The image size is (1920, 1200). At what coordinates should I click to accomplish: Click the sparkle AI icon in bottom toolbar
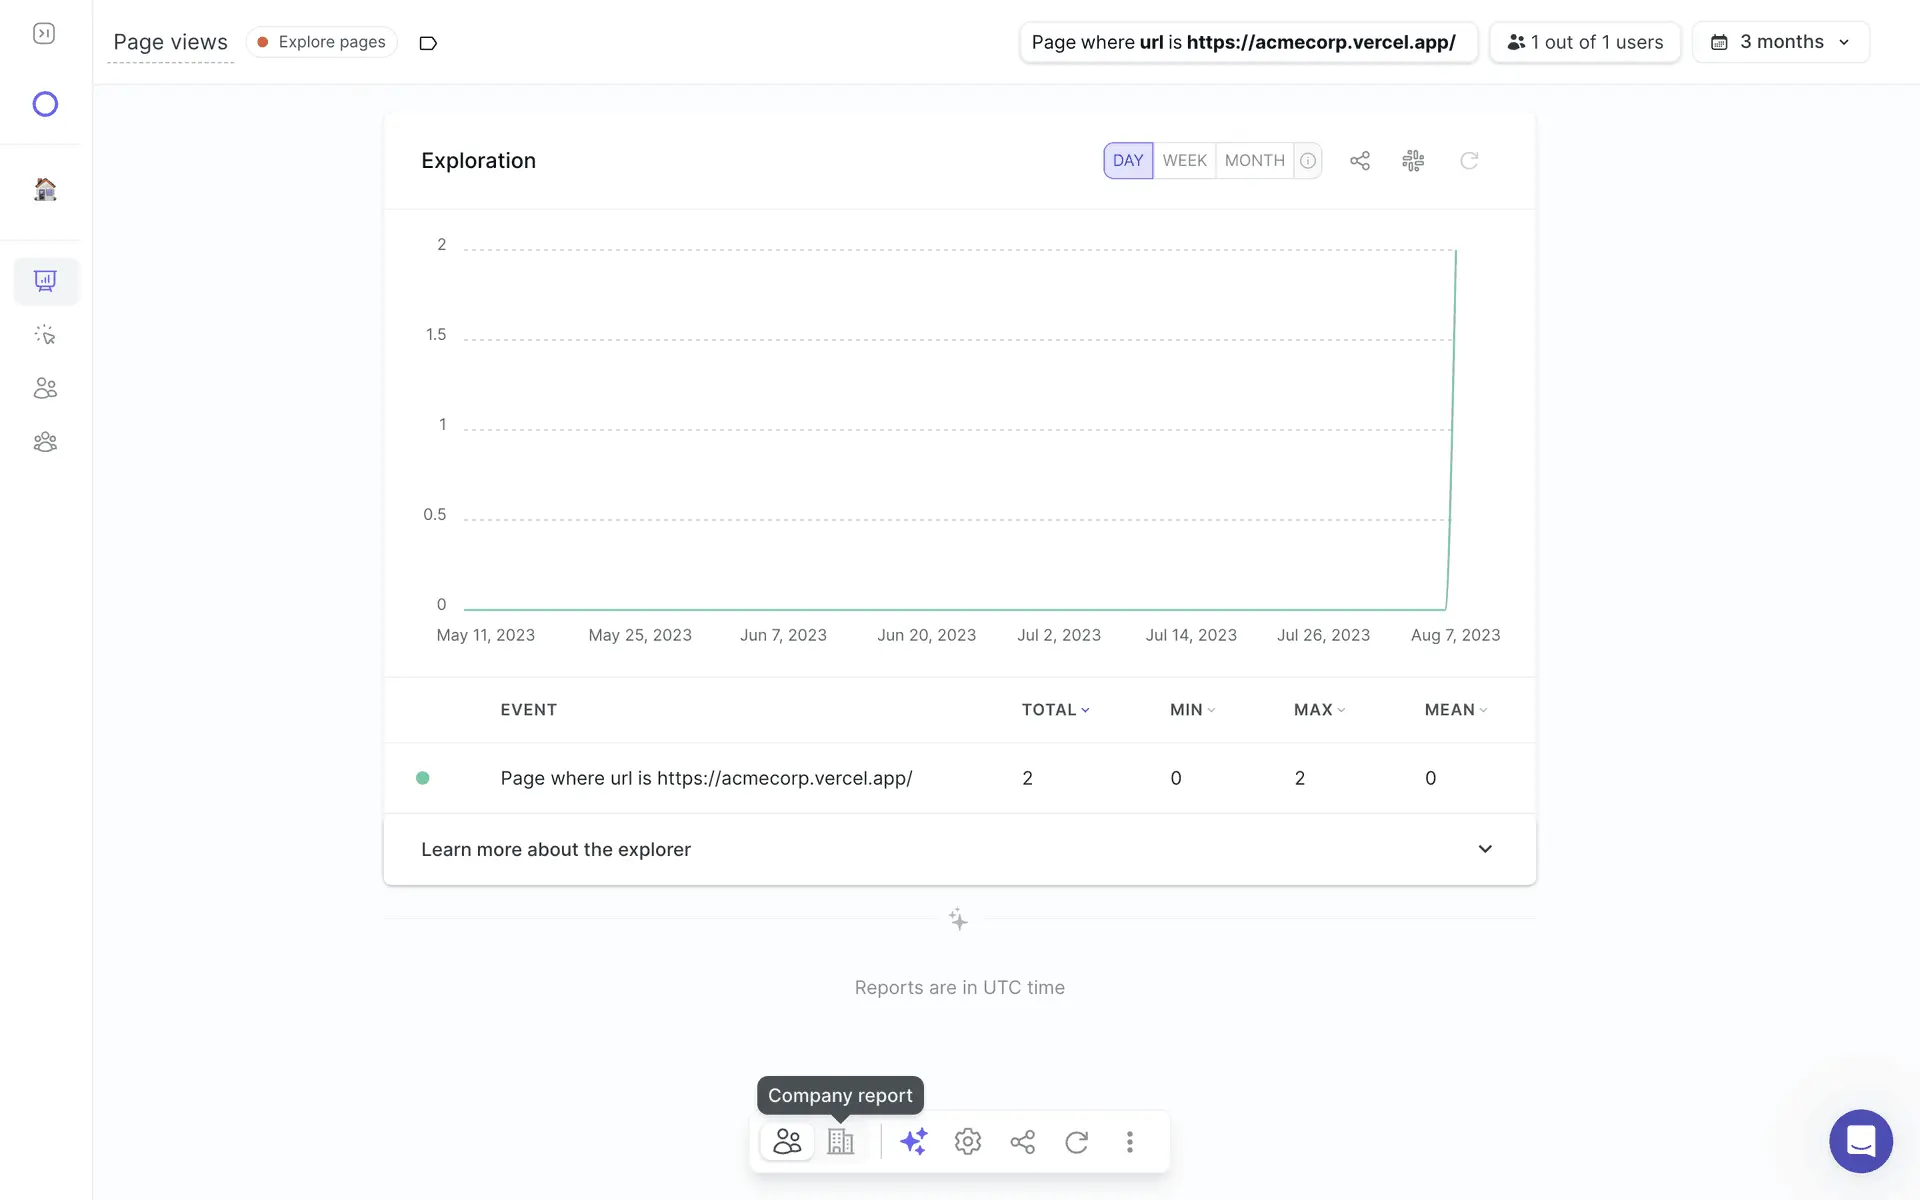(x=913, y=1141)
